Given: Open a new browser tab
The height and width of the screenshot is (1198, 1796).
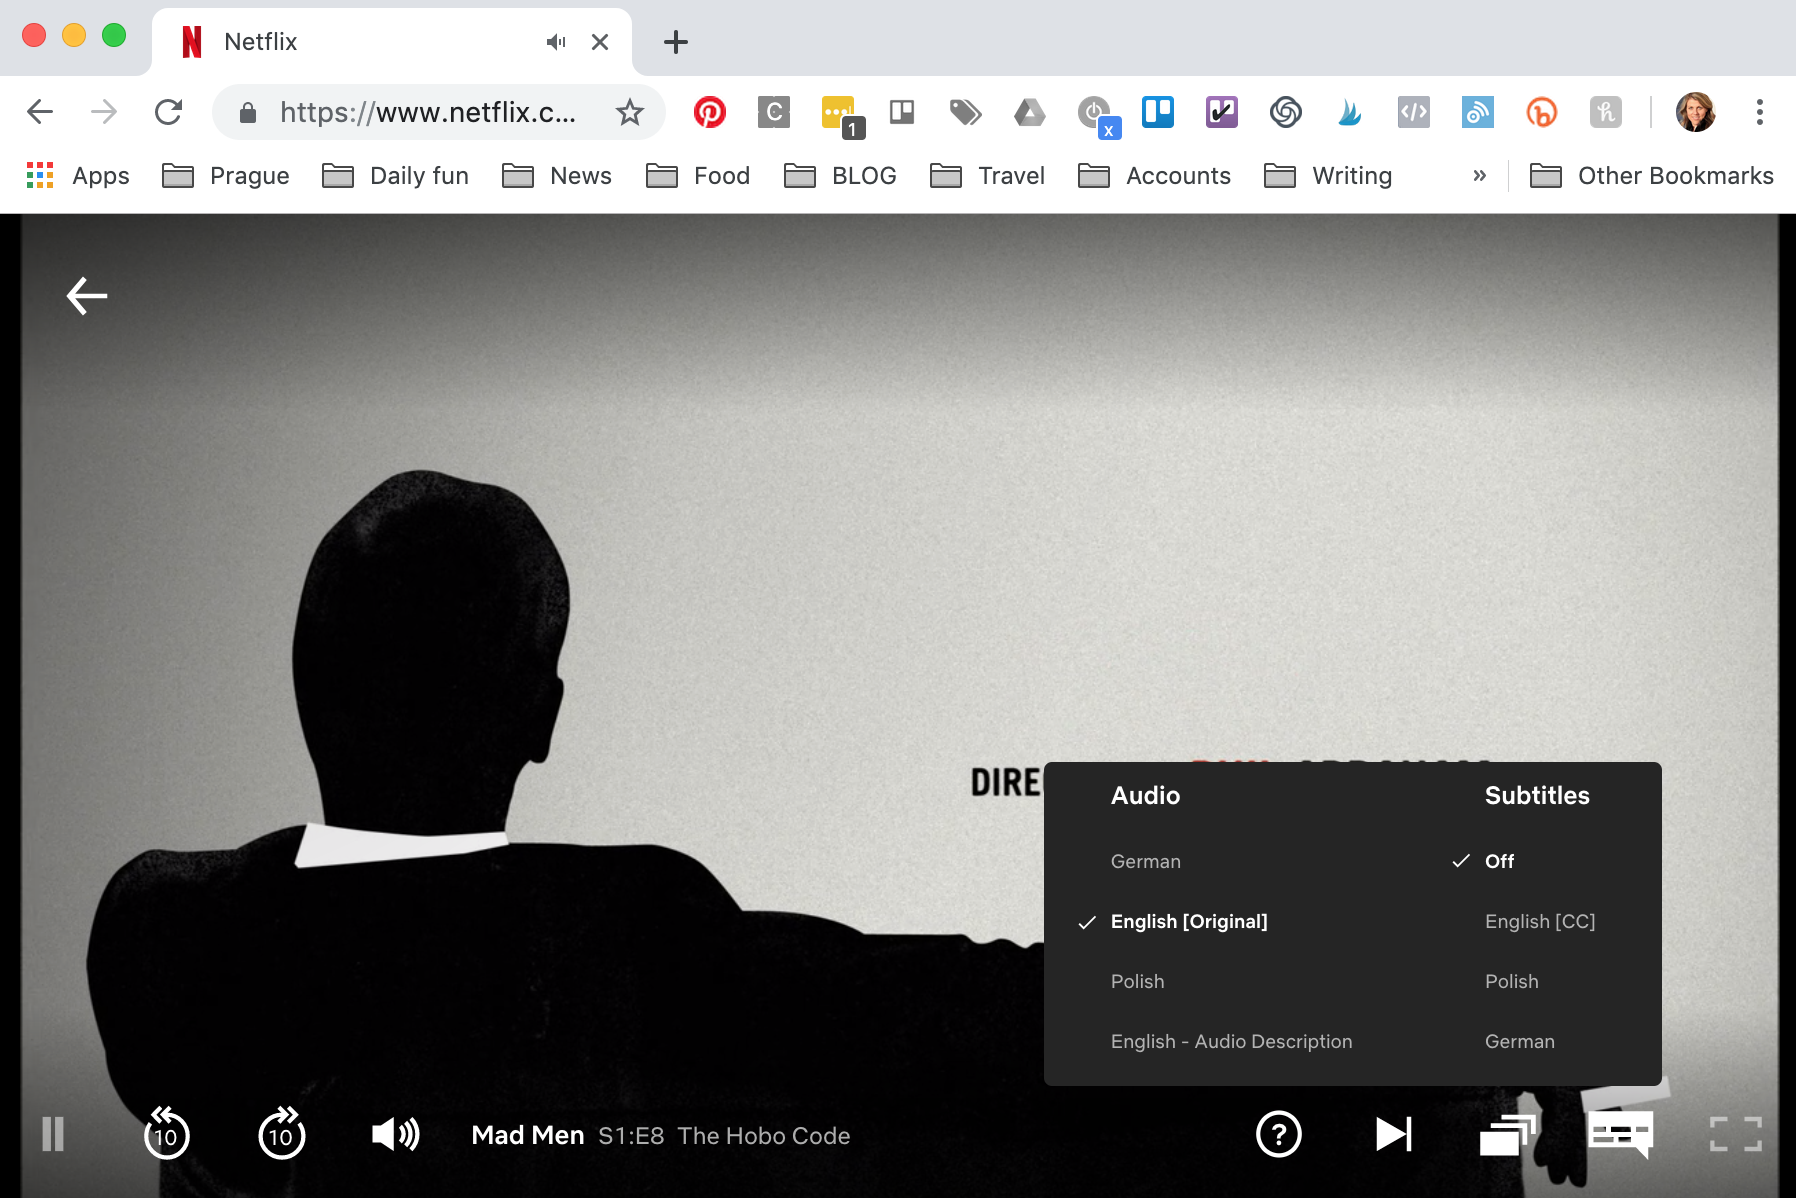Looking at the screenshot, I should tap(676, 42).
